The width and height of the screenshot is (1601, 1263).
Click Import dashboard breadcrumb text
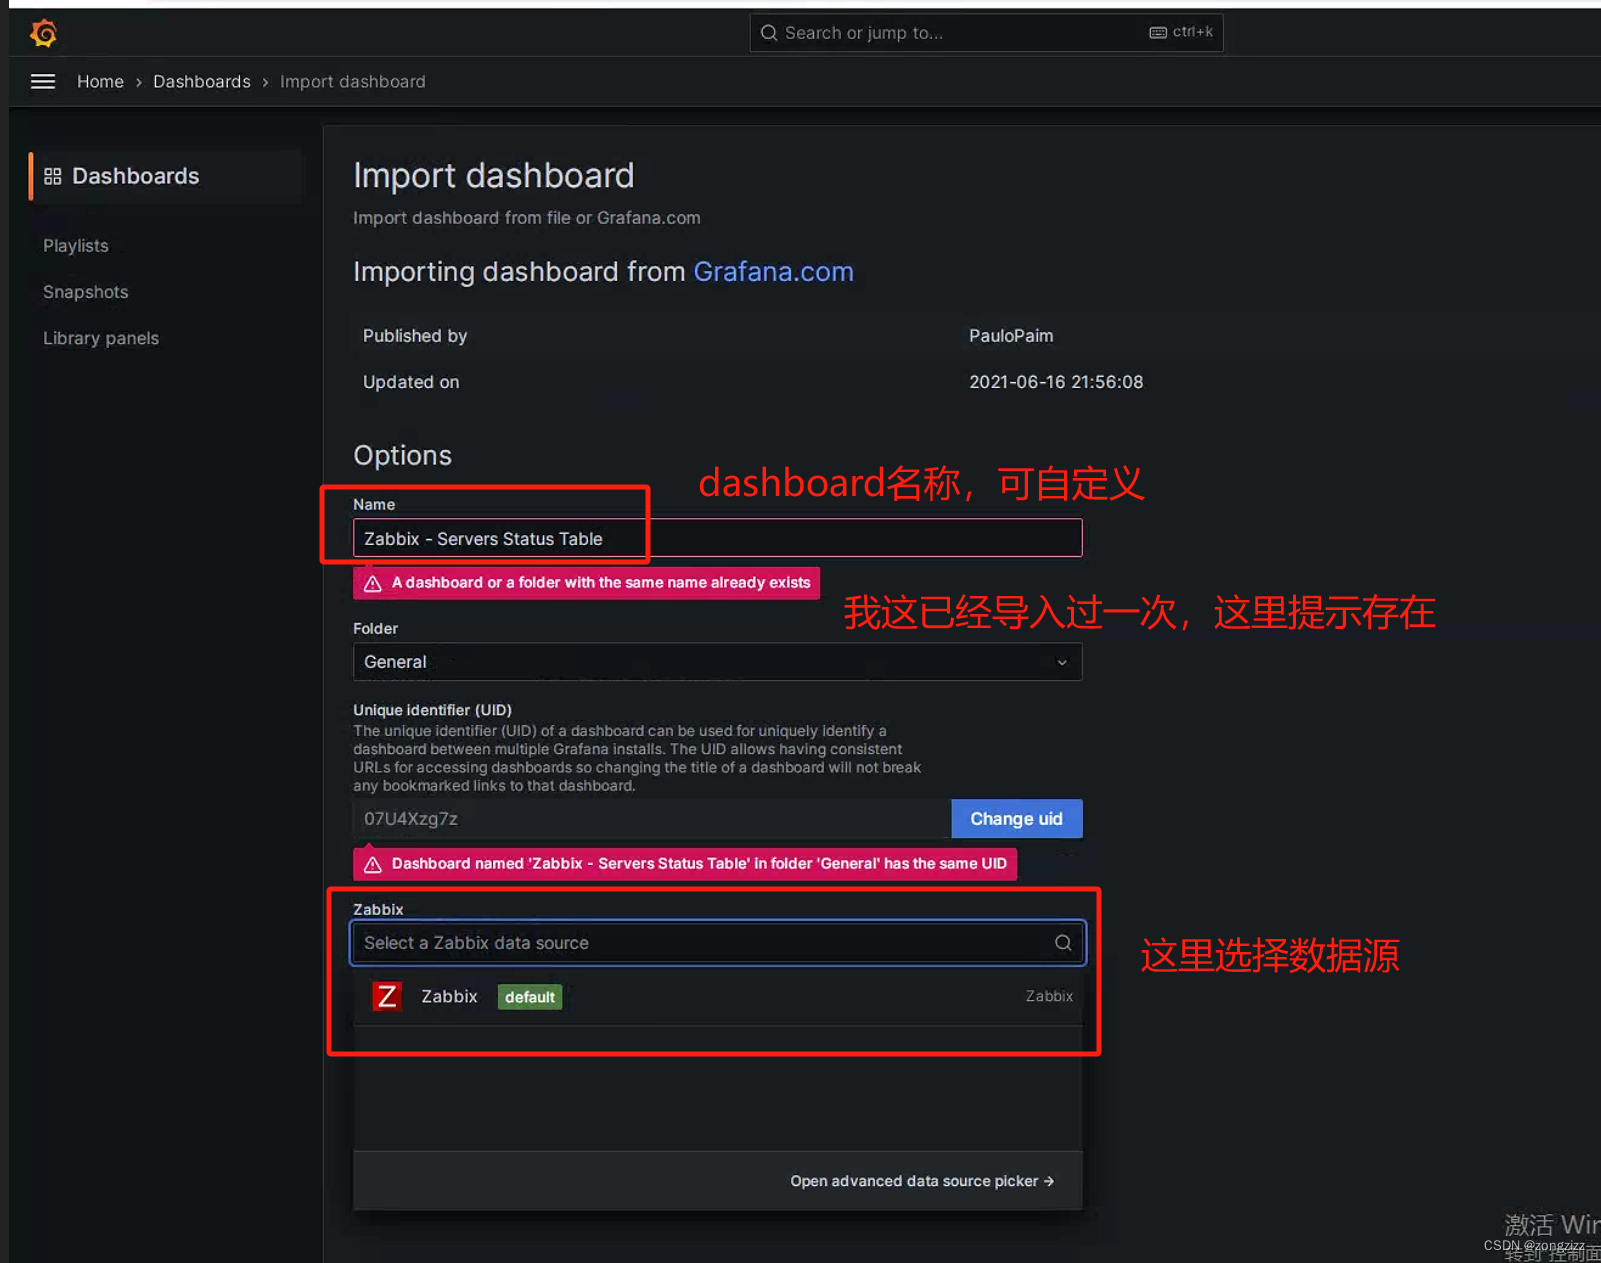click(x=353, y=82)
